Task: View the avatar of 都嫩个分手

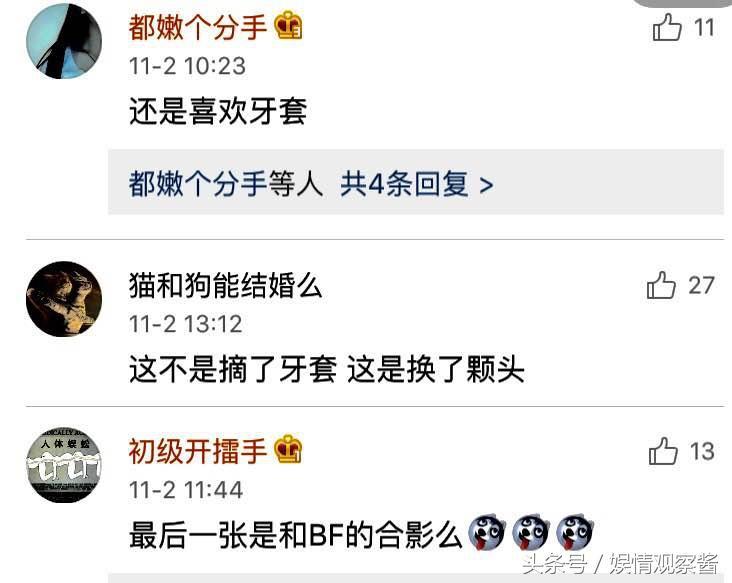Action: (x=64, y=41)
